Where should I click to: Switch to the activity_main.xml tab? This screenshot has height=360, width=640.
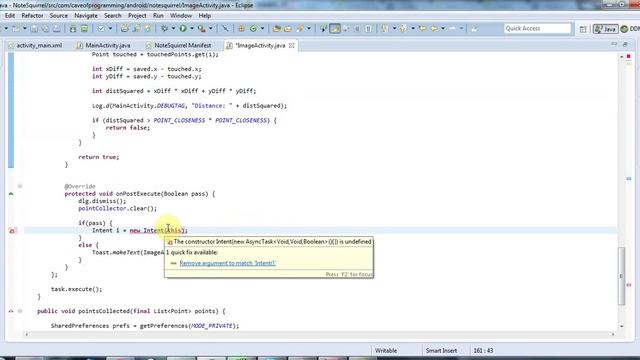tap(36, 46)
